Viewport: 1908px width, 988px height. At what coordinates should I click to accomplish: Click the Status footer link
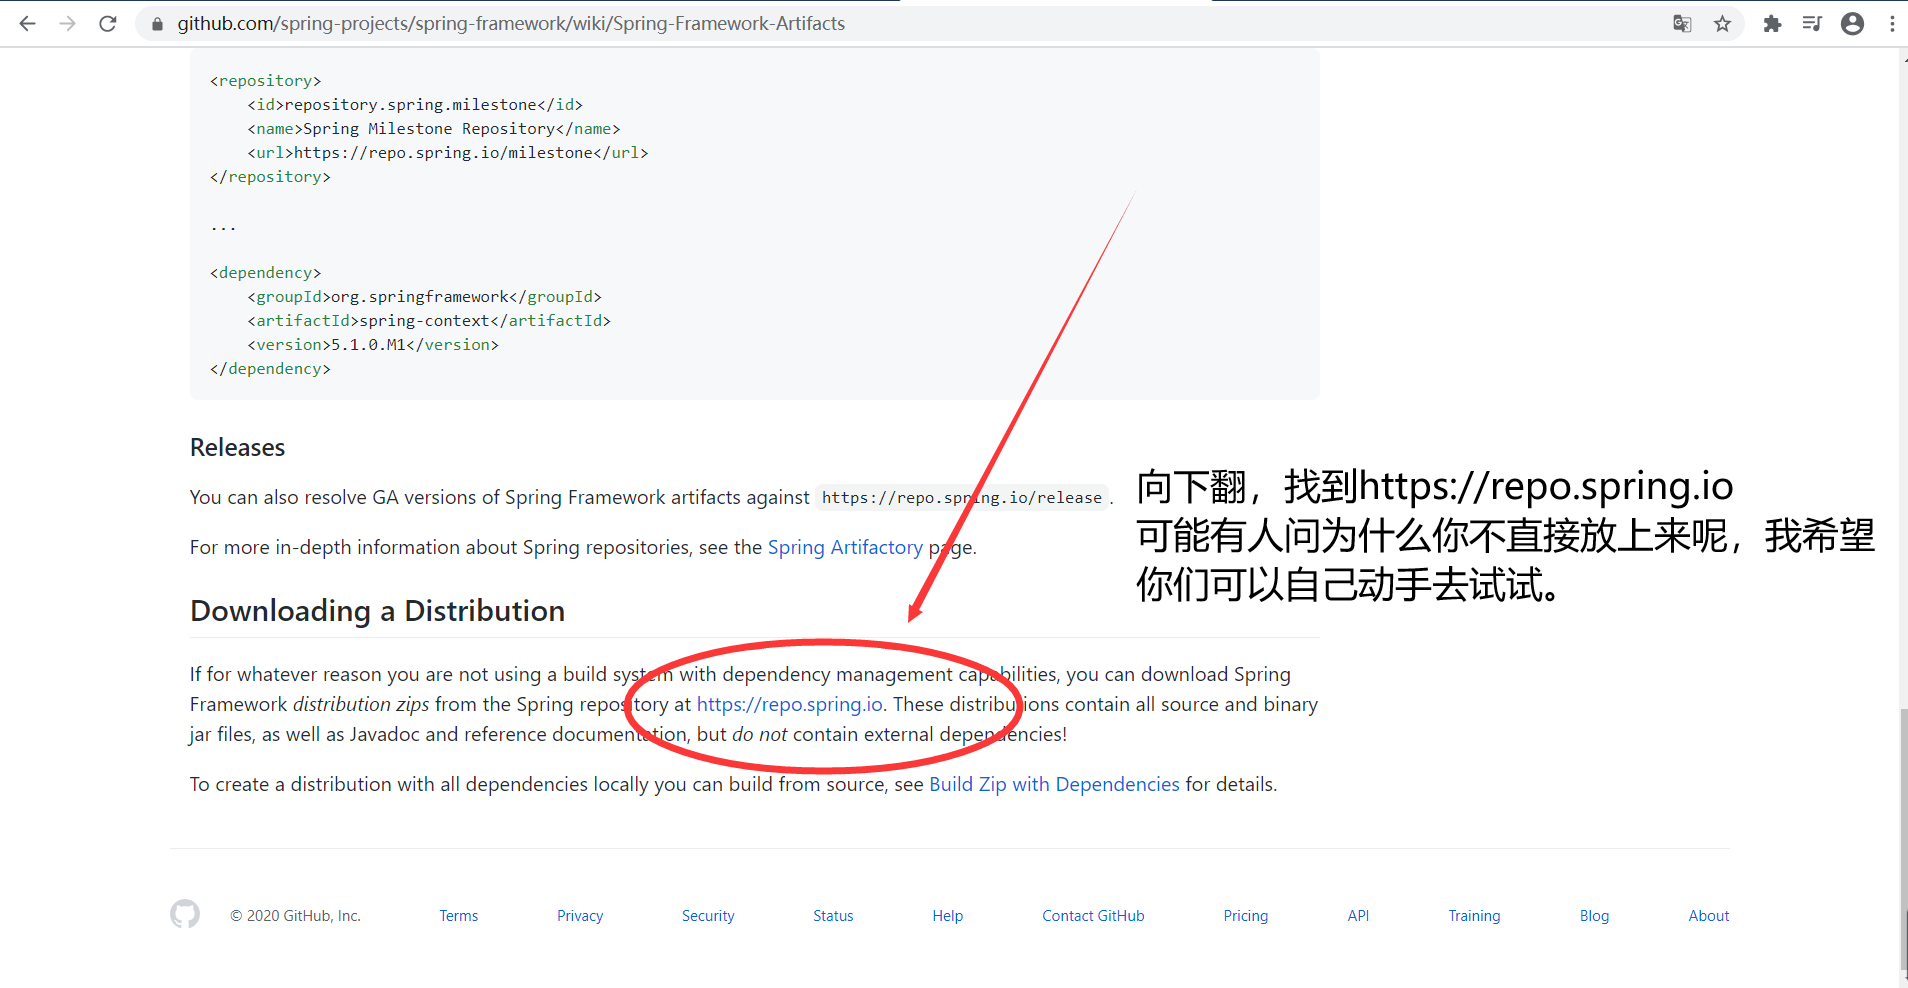(833, 916)
